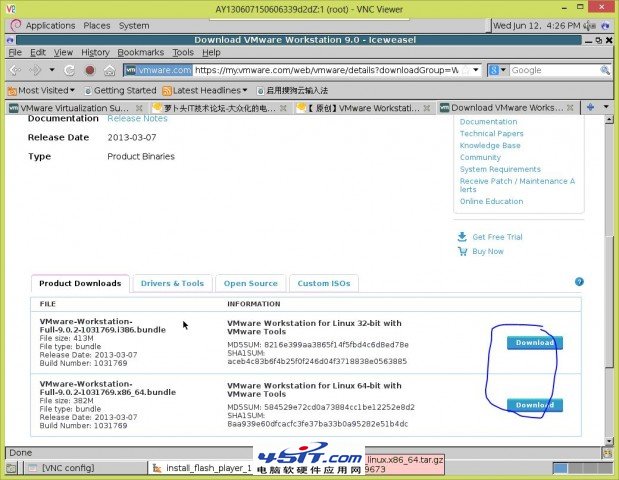Open the search engine selector dropdown
The height and width of the screenshot is (480, 619).
click(498, 70)
